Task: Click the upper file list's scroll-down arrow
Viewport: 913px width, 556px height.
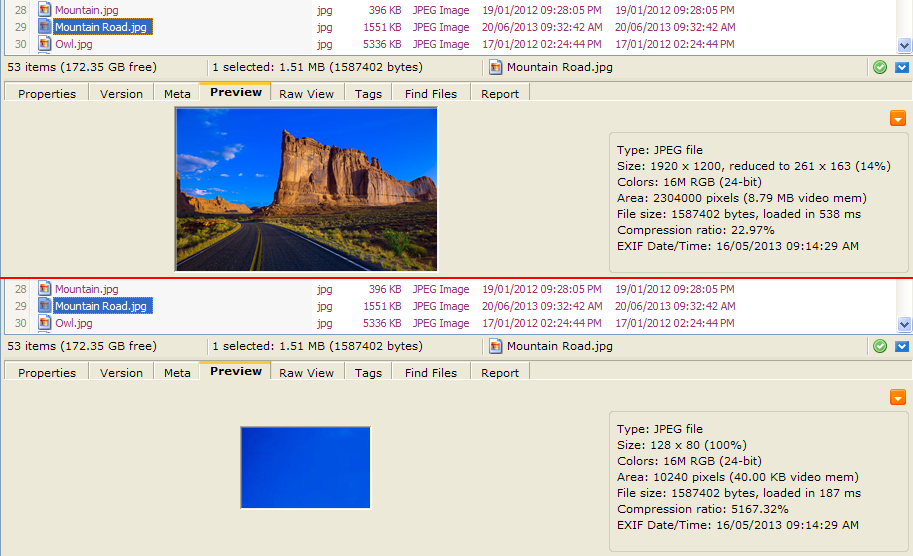Action: click(x=904, y=45)
